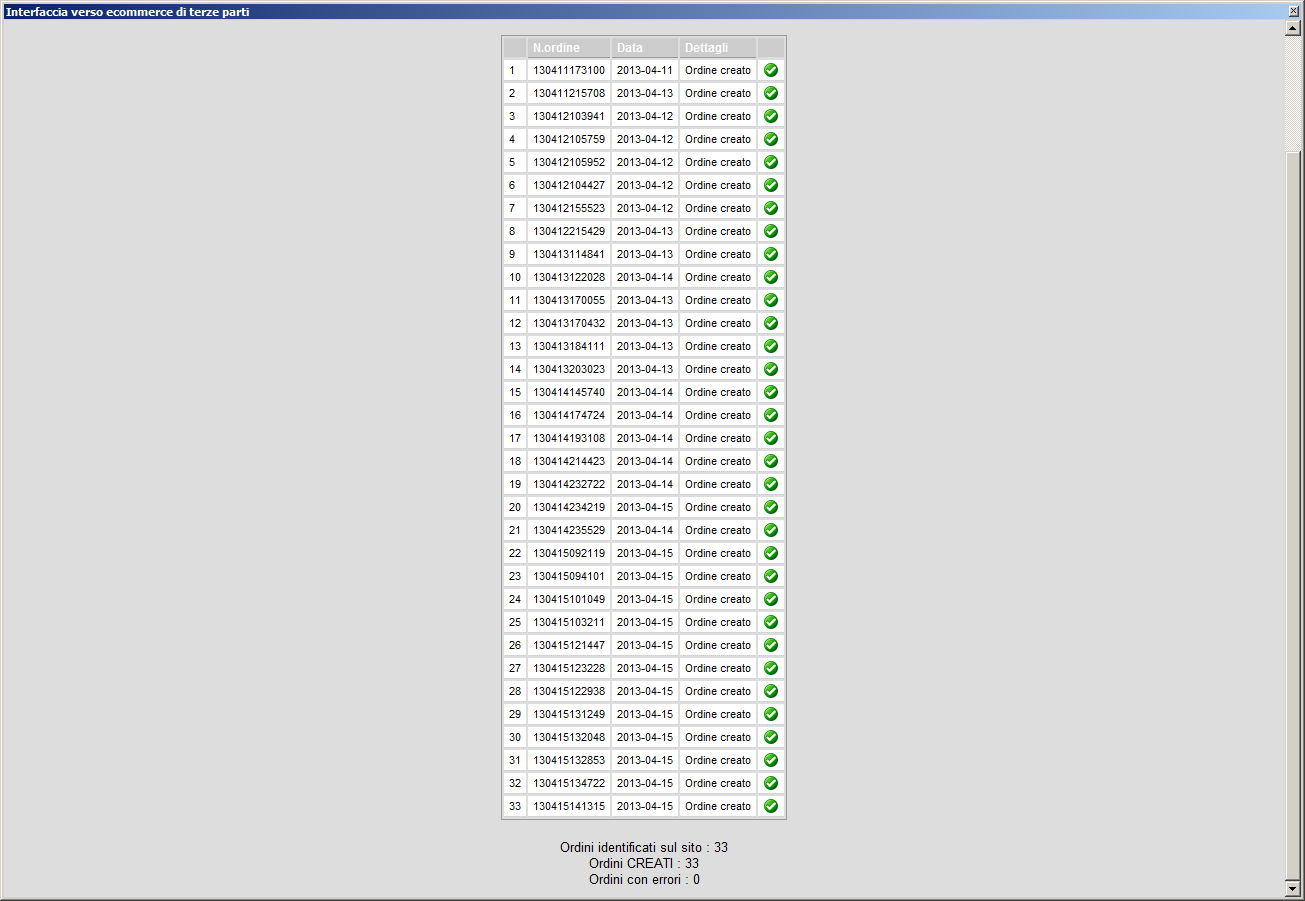The height and width of the screenshot is (901, 1305).
Task: Click green check icon for order 130412103941
Action: (771, 116)
